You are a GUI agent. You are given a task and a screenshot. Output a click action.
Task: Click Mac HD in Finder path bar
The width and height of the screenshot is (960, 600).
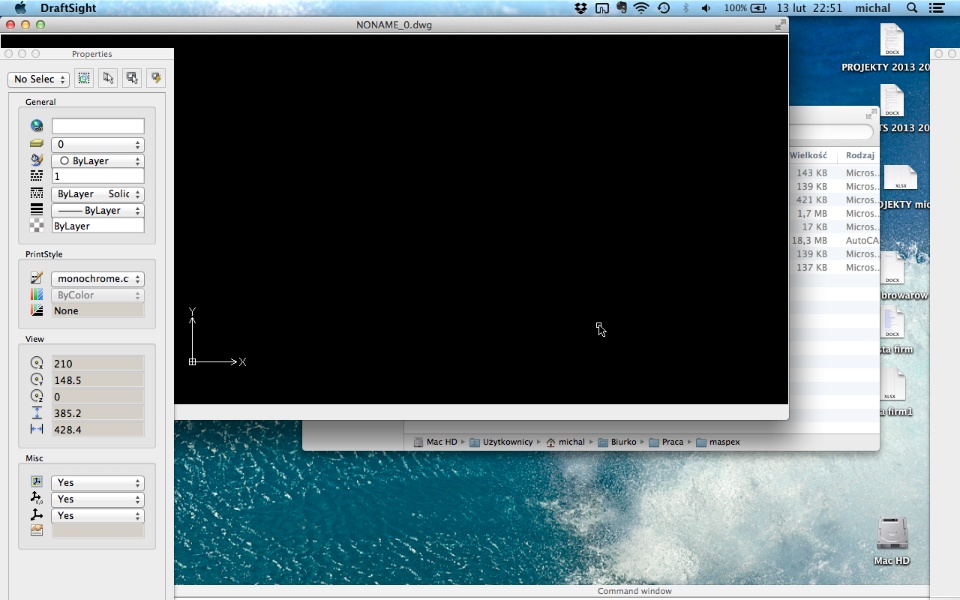coord(436,442)
